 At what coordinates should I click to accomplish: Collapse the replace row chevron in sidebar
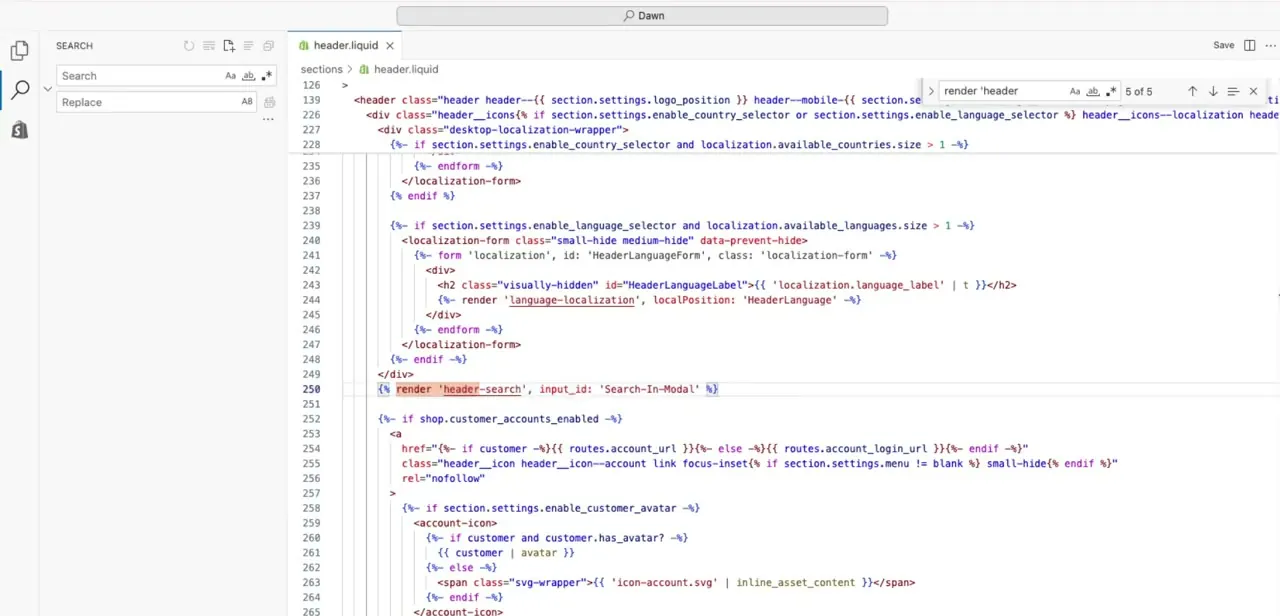point(47,89)
